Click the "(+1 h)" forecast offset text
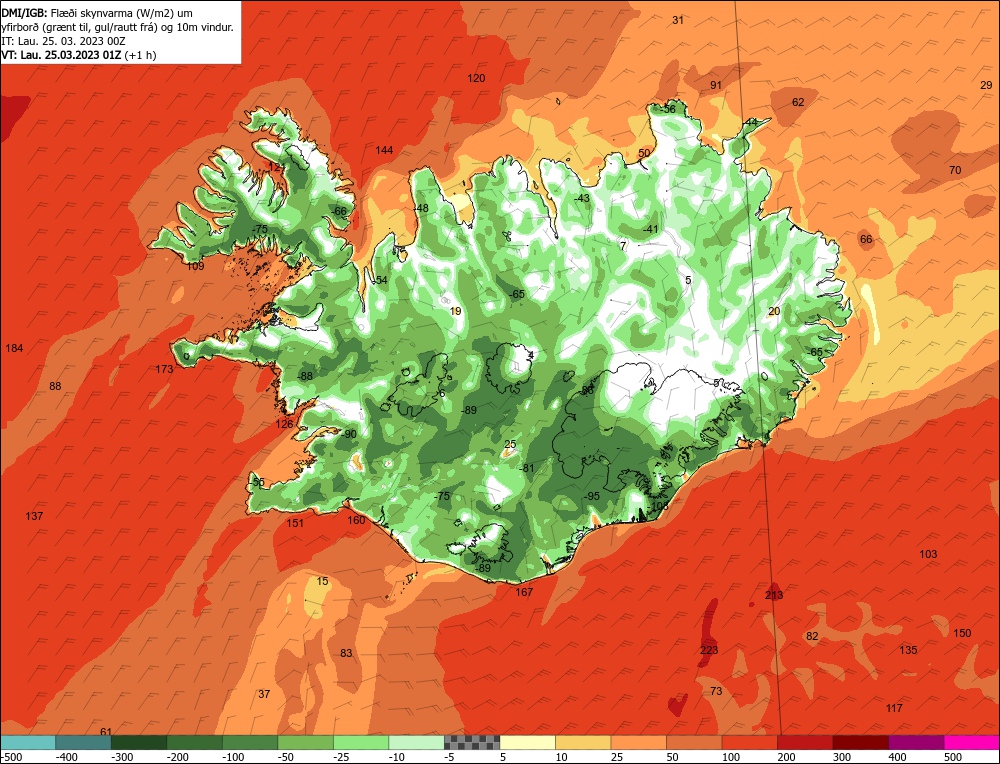This screenshot has width=1000, height=764. point(140,55)
